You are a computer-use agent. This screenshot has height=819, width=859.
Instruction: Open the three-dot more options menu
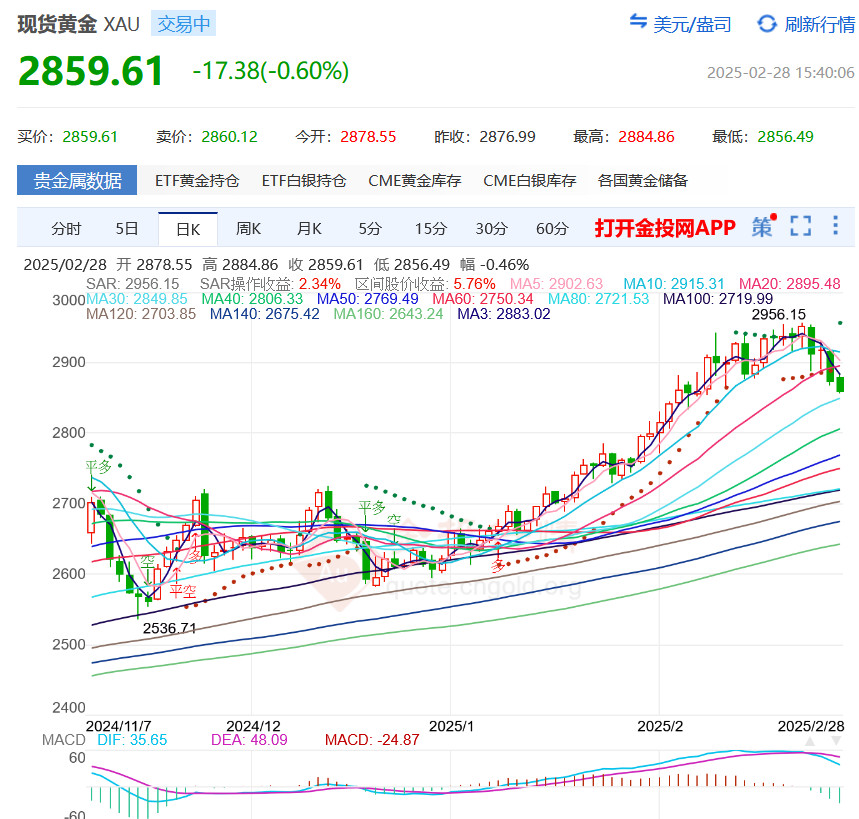(836, 227)
